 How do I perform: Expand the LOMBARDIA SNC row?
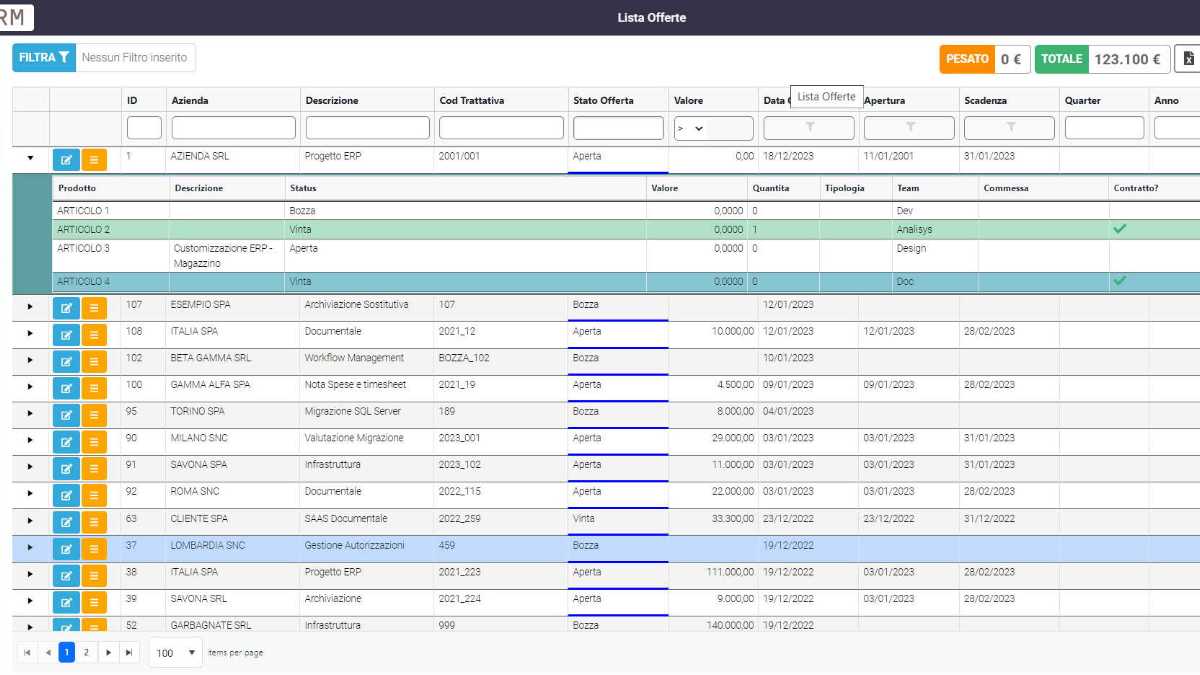[x=30, y=548]
